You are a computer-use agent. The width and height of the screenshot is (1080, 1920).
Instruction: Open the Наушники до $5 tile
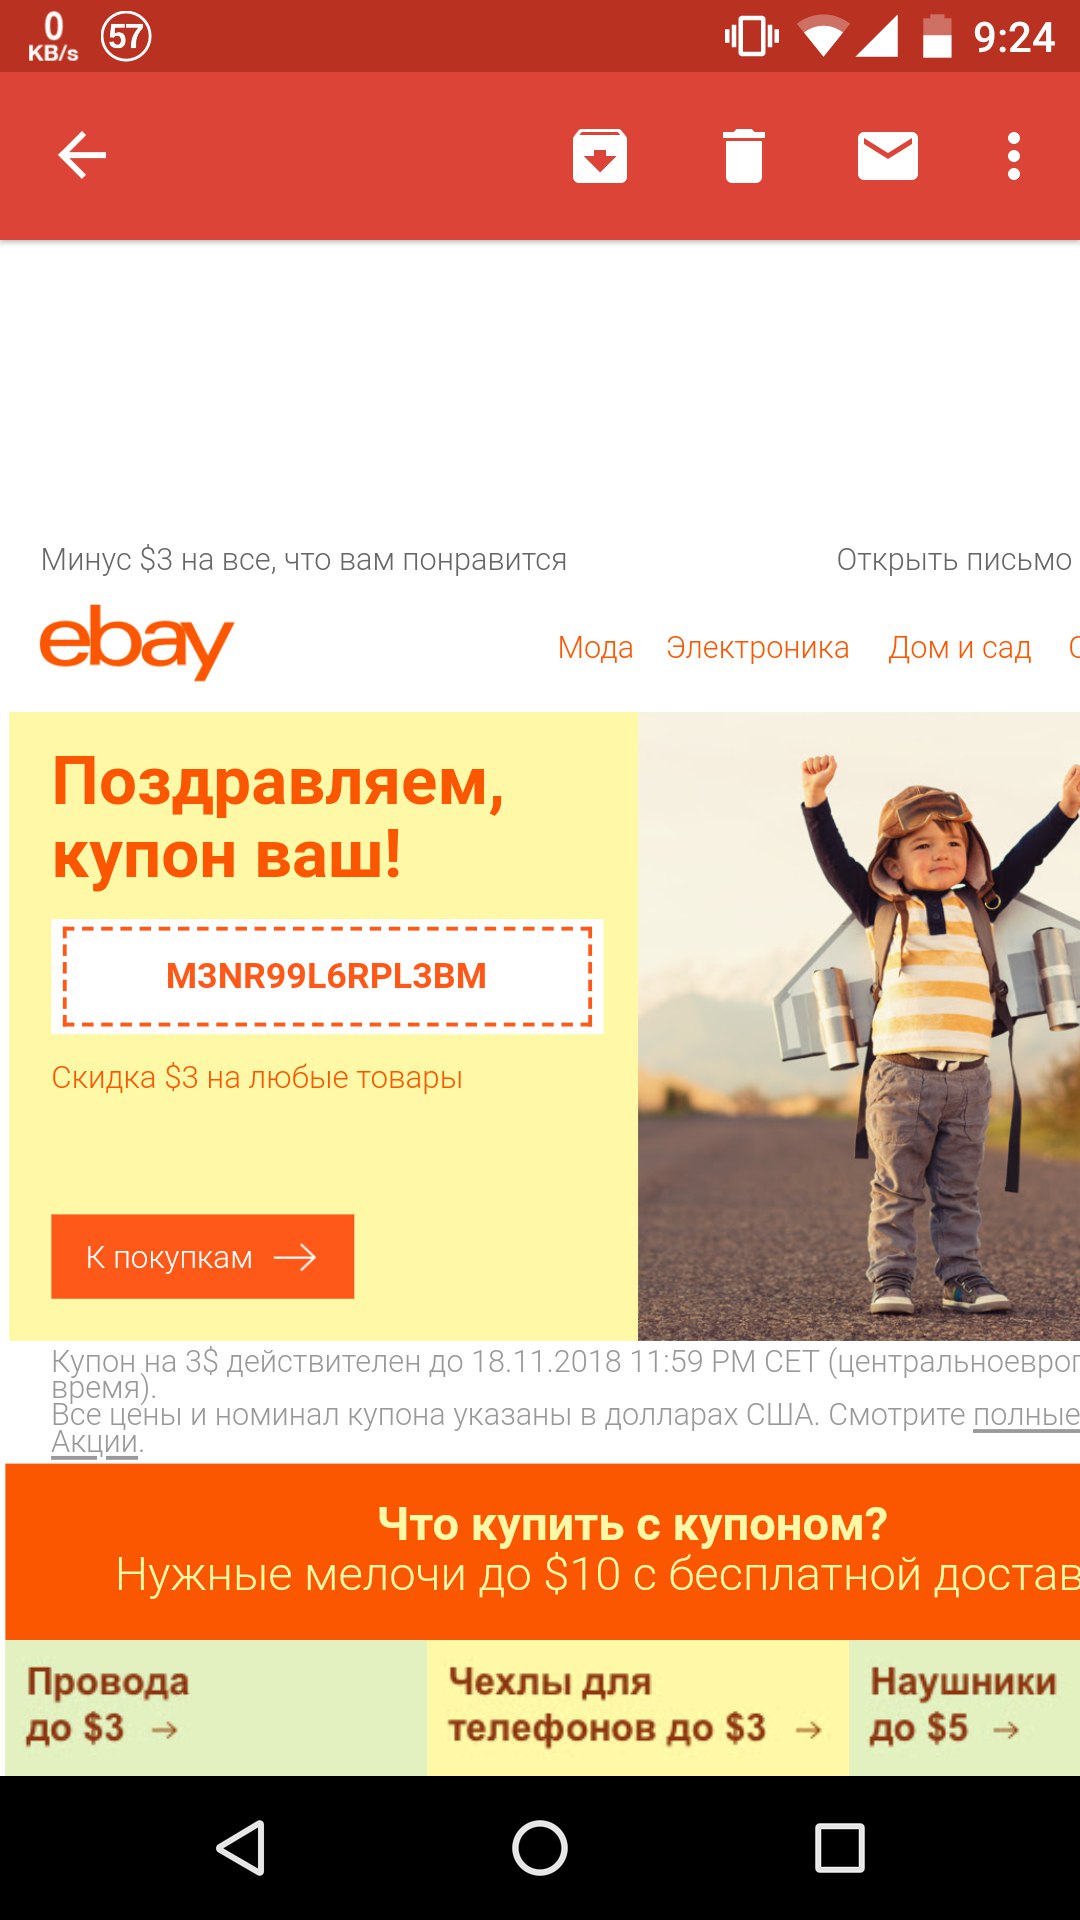[964, 1708]
